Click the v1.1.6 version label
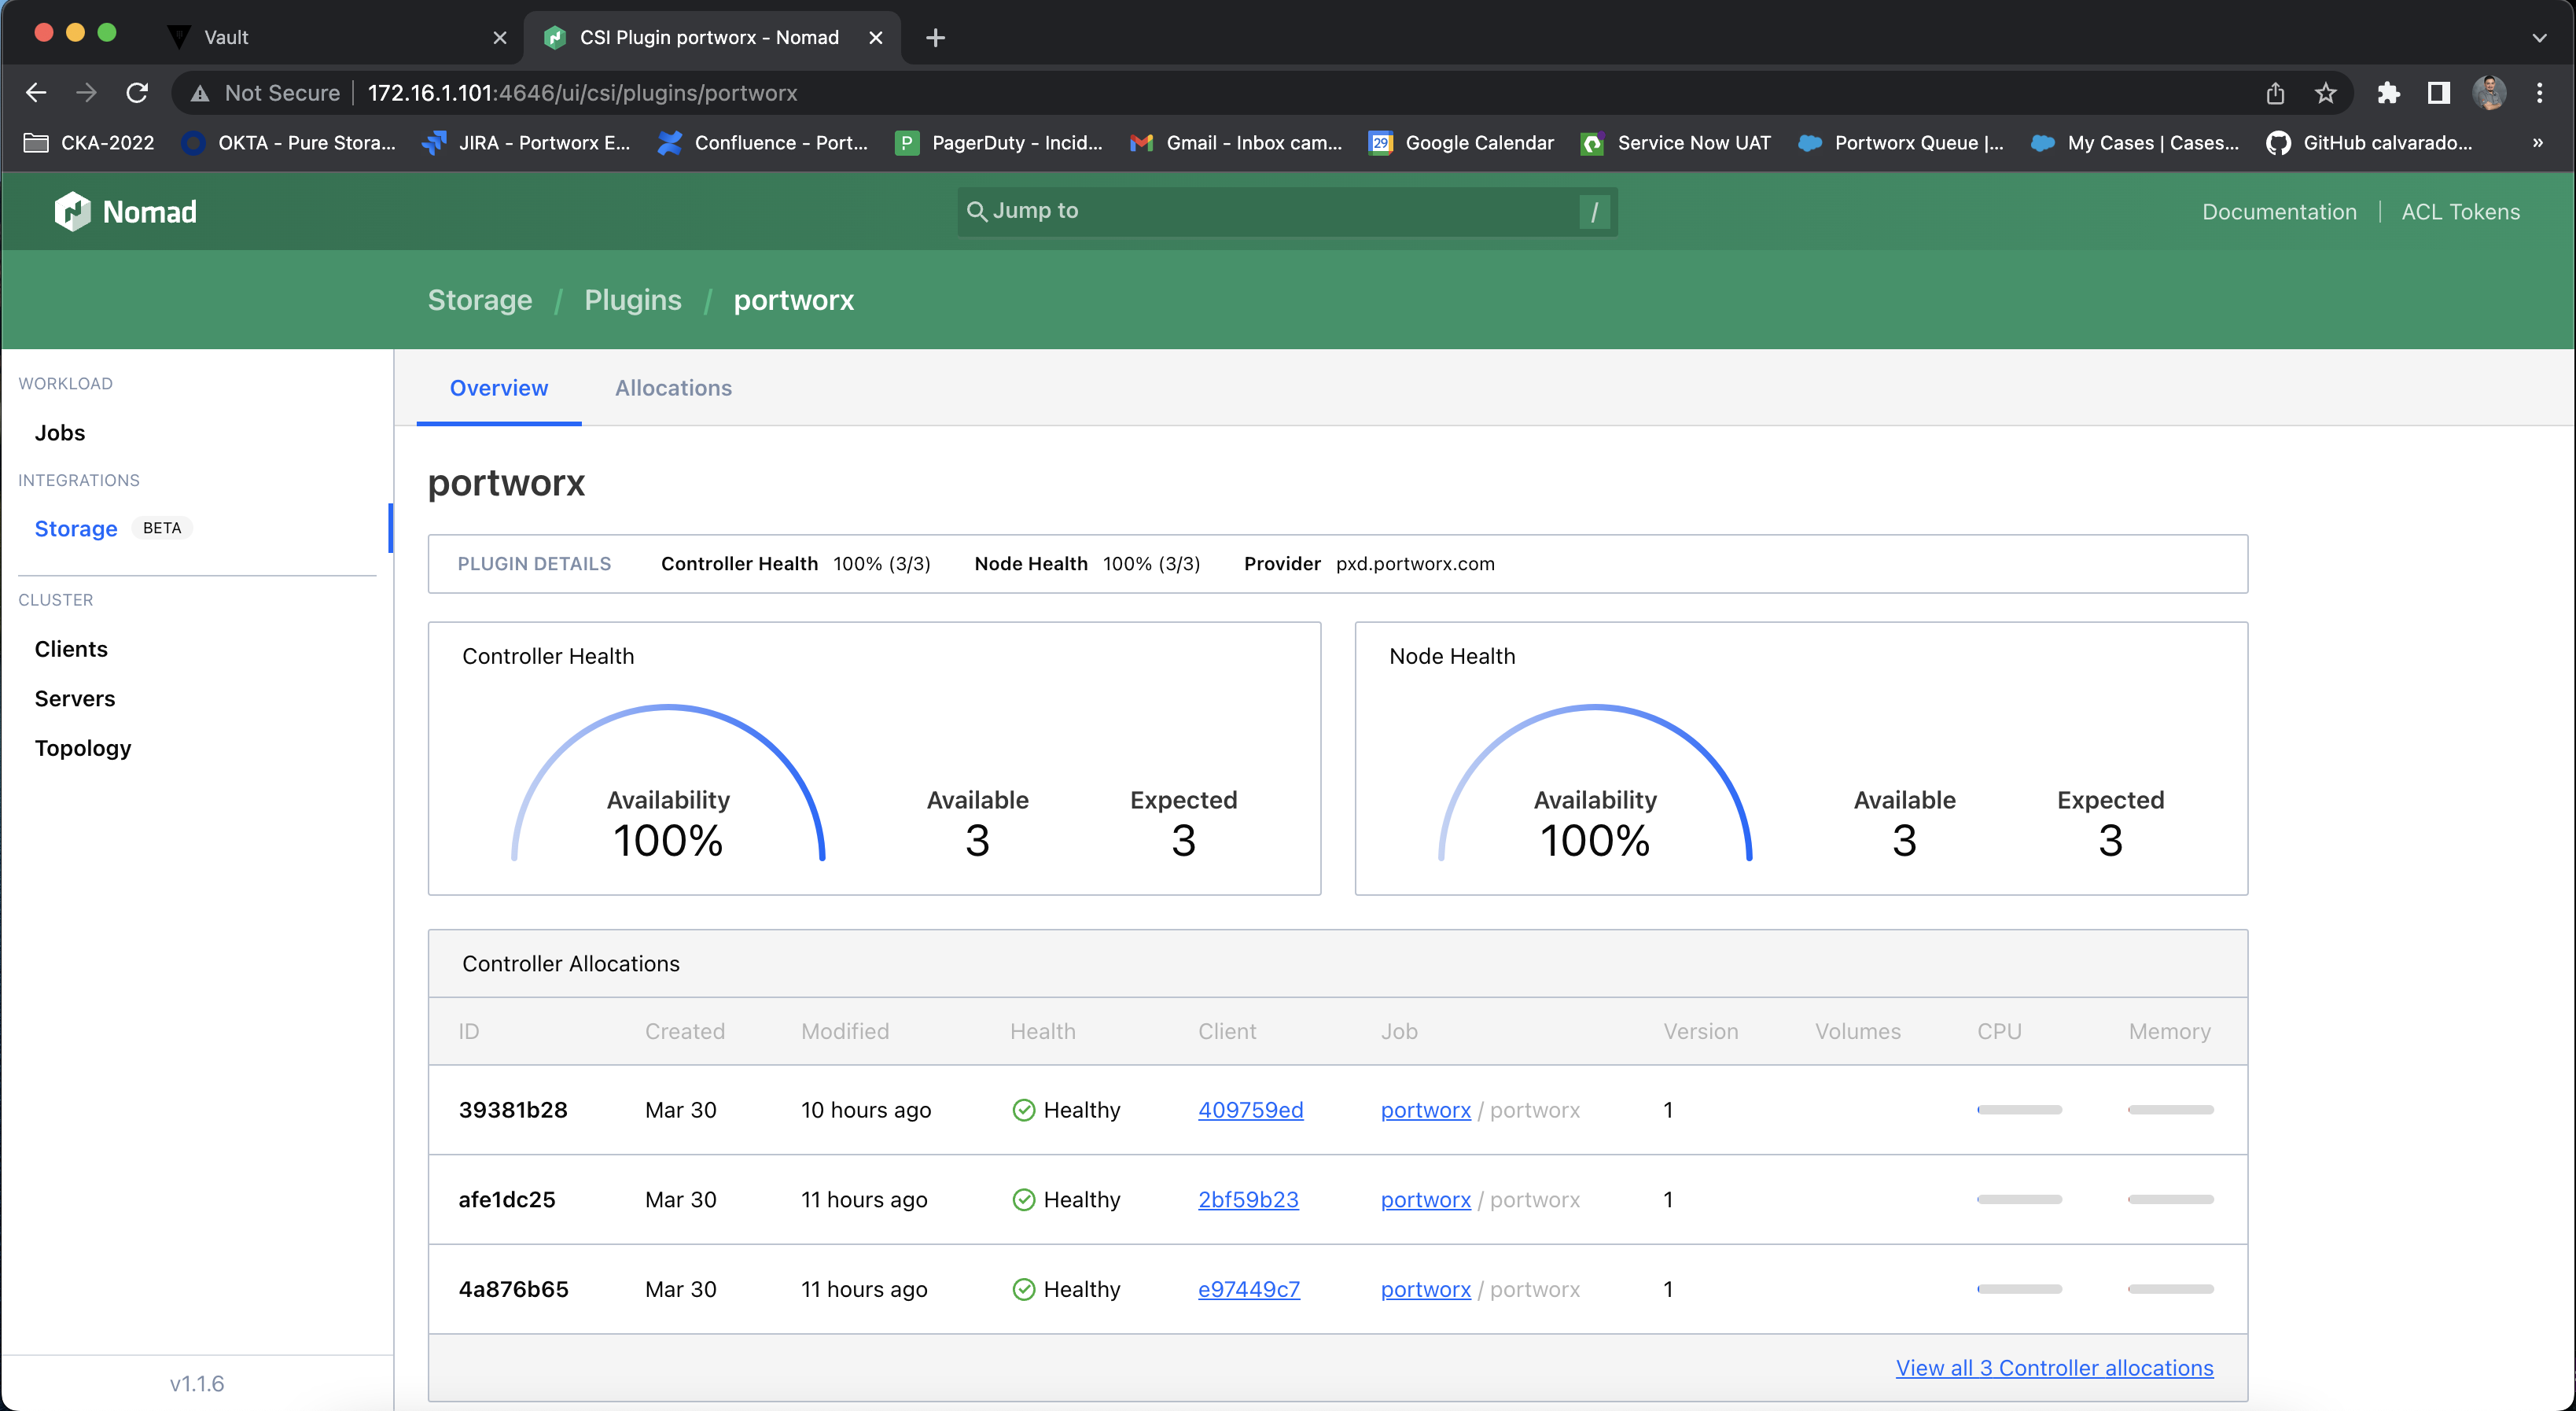This screenshot has height=1411, width=2576. tap(197, 1384)
